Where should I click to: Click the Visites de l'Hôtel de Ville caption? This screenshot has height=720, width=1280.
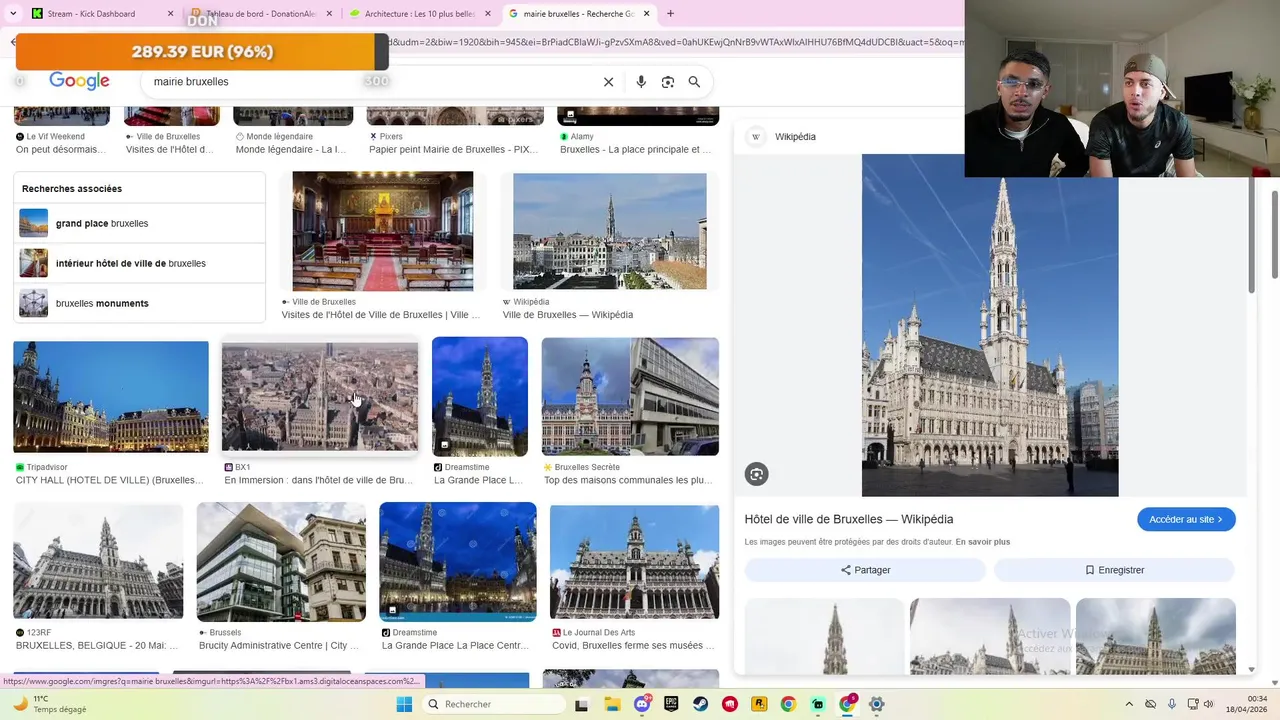[380, 315]
